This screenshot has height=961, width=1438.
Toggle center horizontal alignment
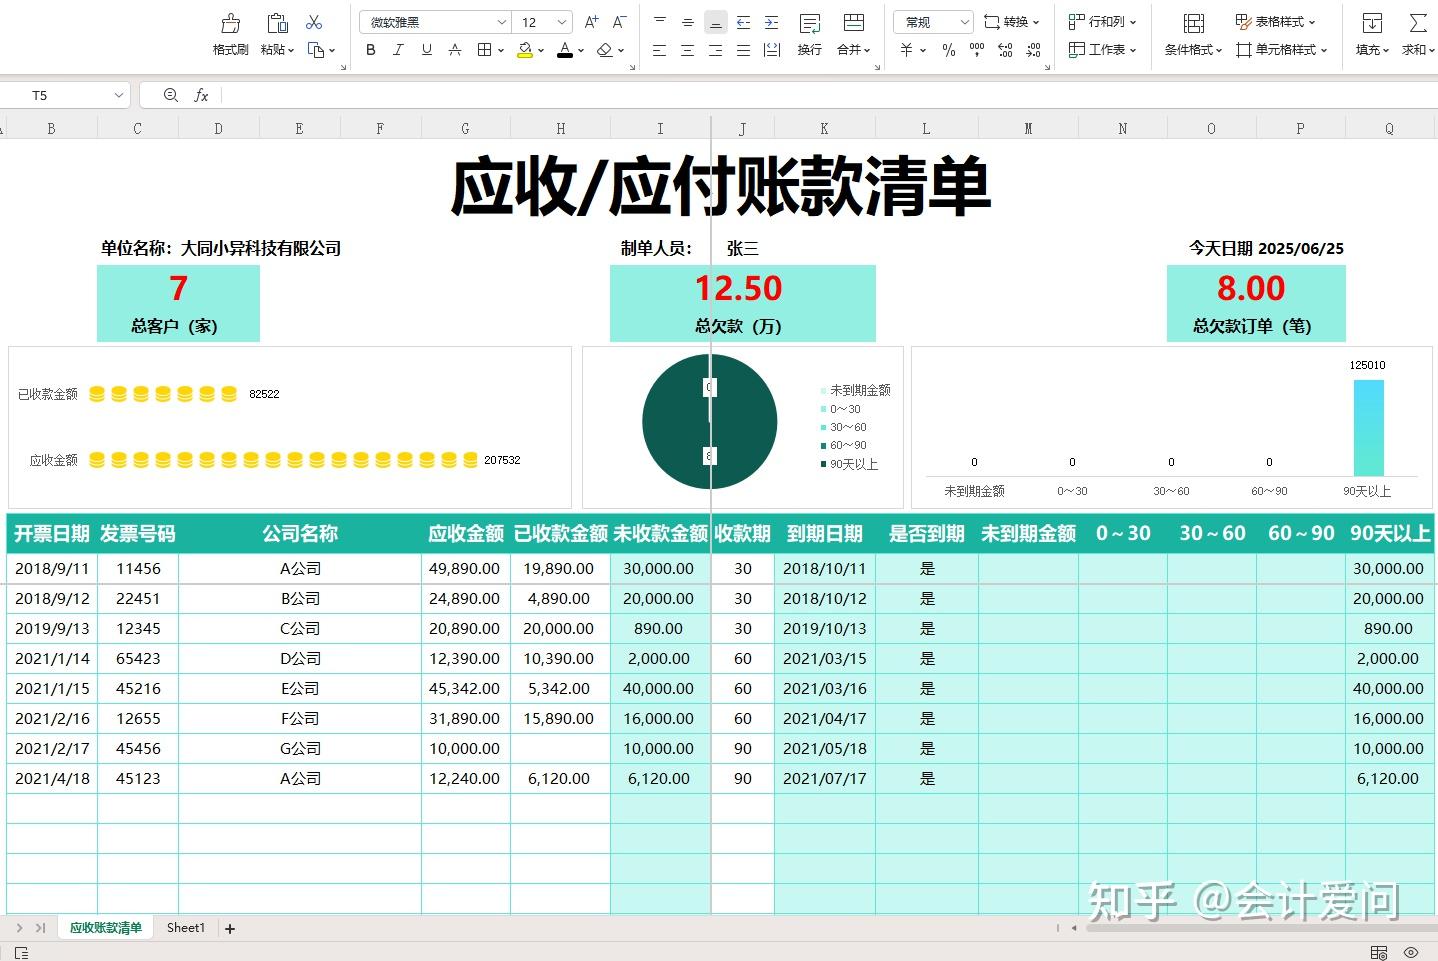tap(687, 49)
